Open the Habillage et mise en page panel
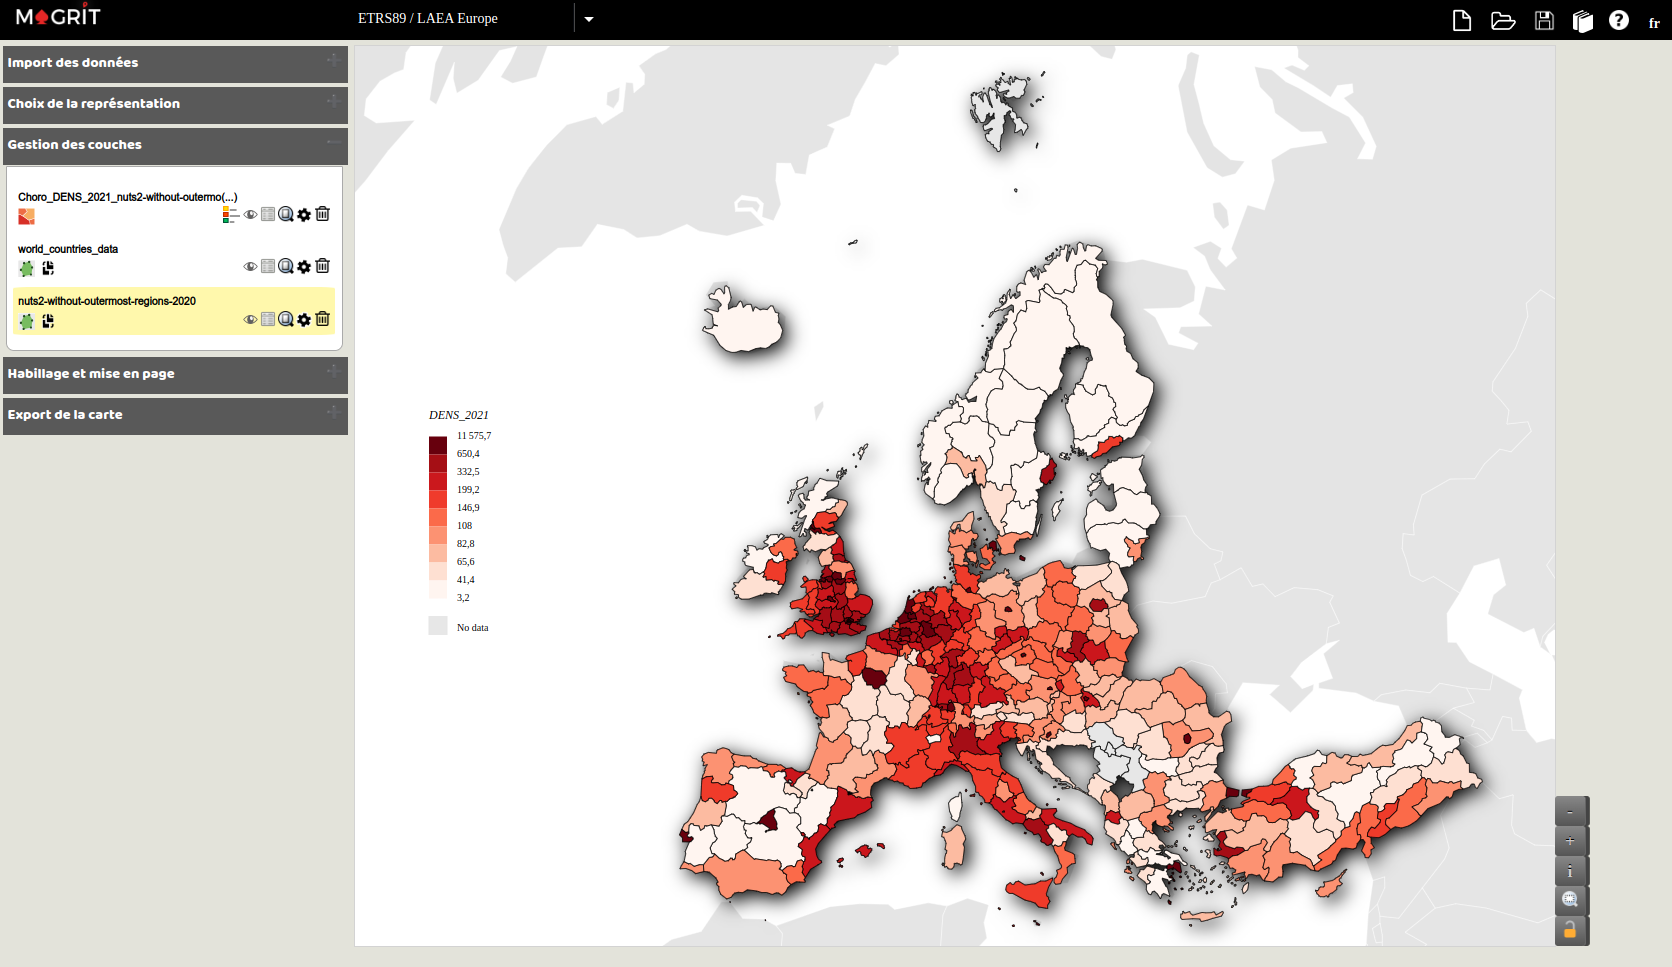Image resolution: width=1672 pixels, height=967 pixels. [175, 374]
